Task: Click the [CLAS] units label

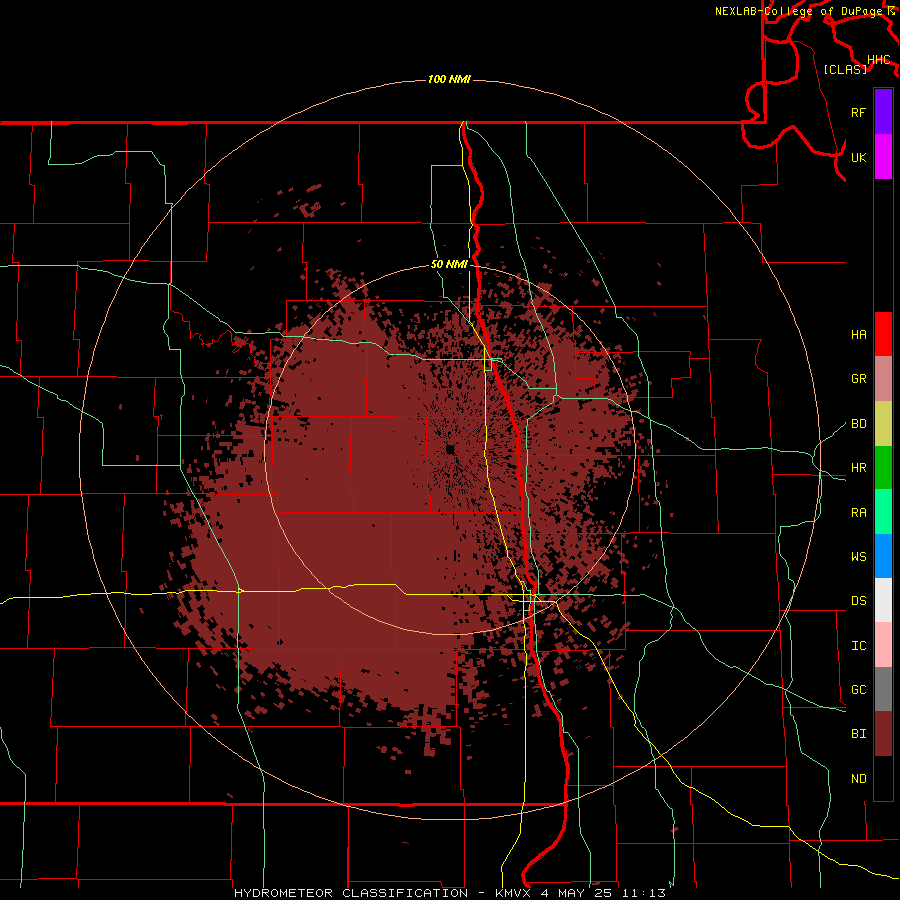Action: pyautogui.click(x=845, y=69)
